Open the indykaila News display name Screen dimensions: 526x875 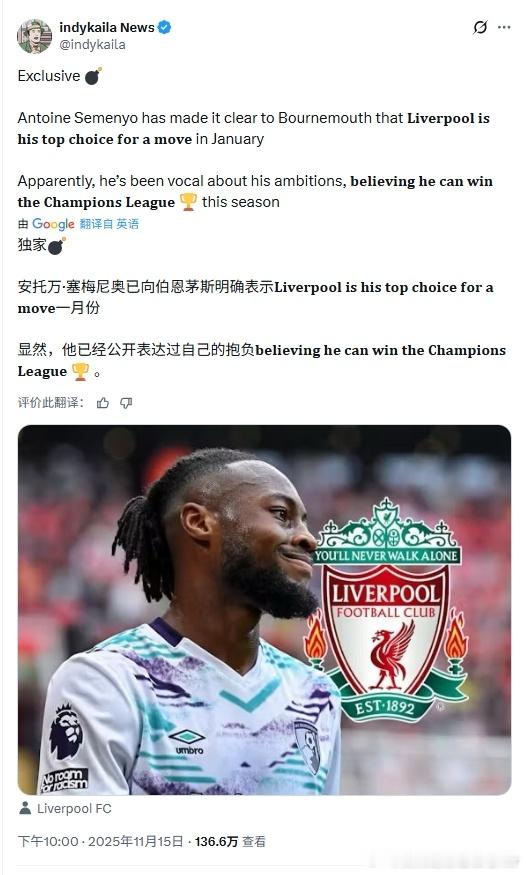pyautogui.click(x=107, y=27)
